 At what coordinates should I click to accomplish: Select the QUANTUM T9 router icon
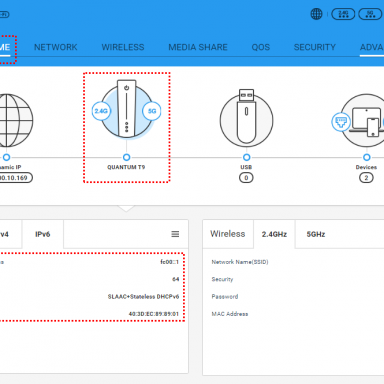126,109
